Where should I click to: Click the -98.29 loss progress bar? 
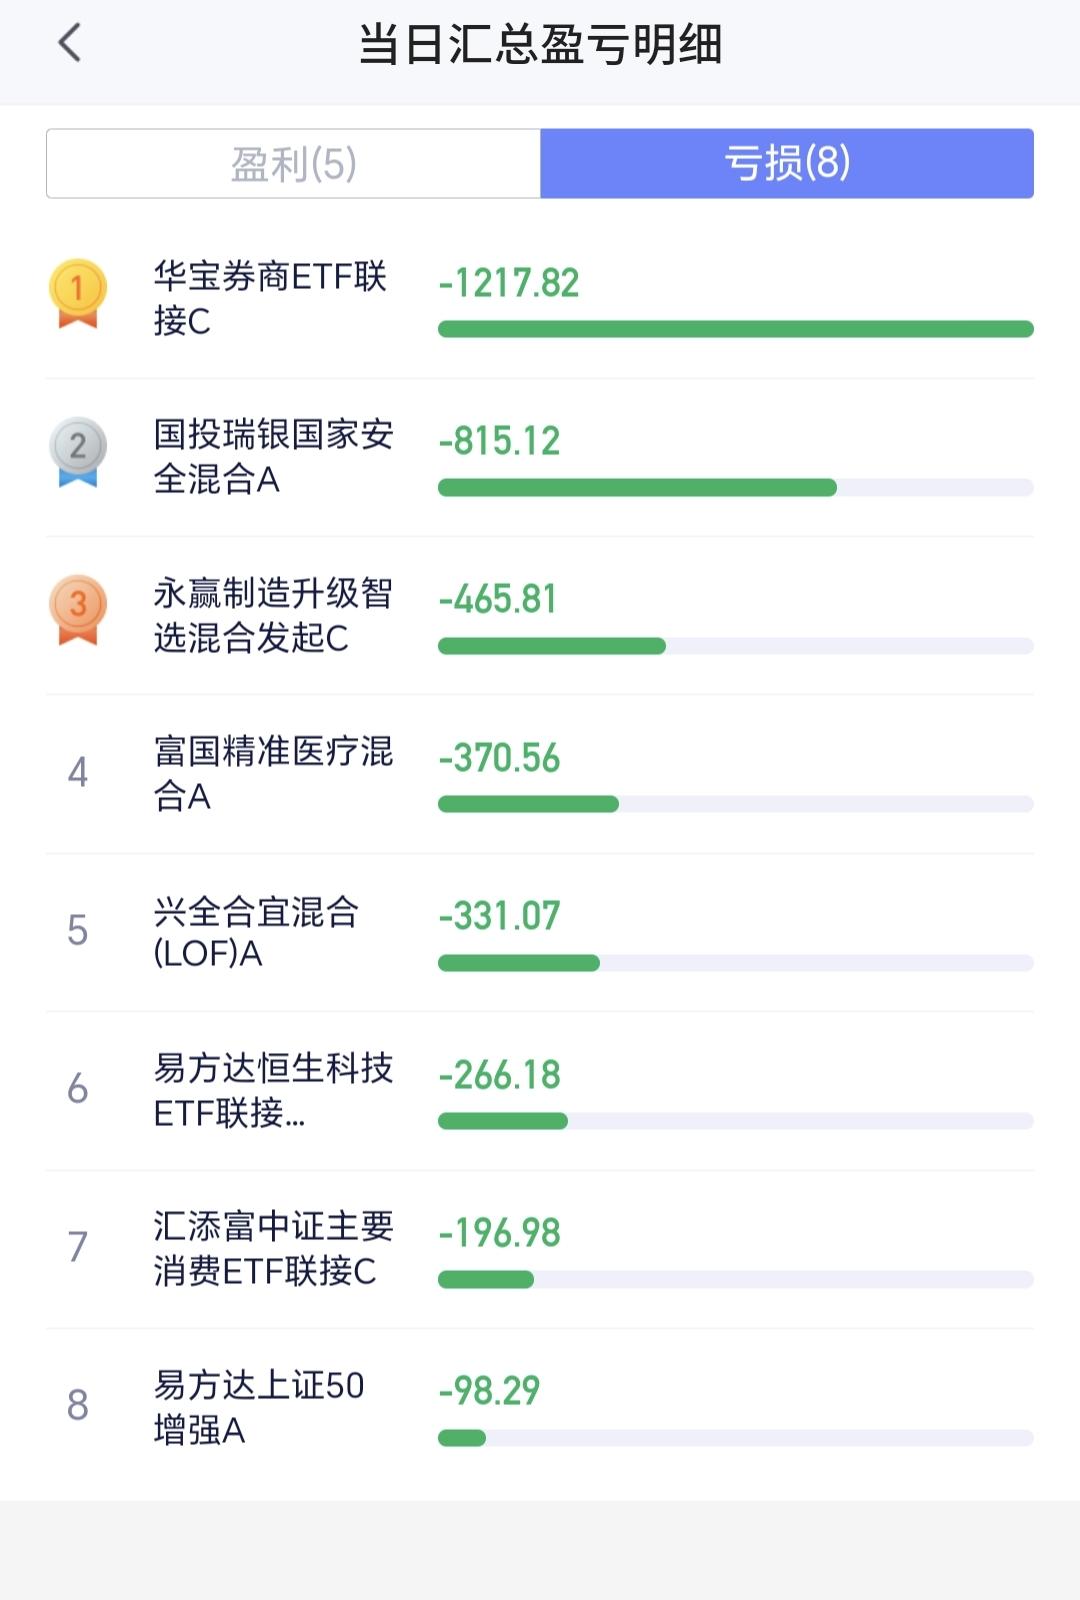click(736, 1438)
